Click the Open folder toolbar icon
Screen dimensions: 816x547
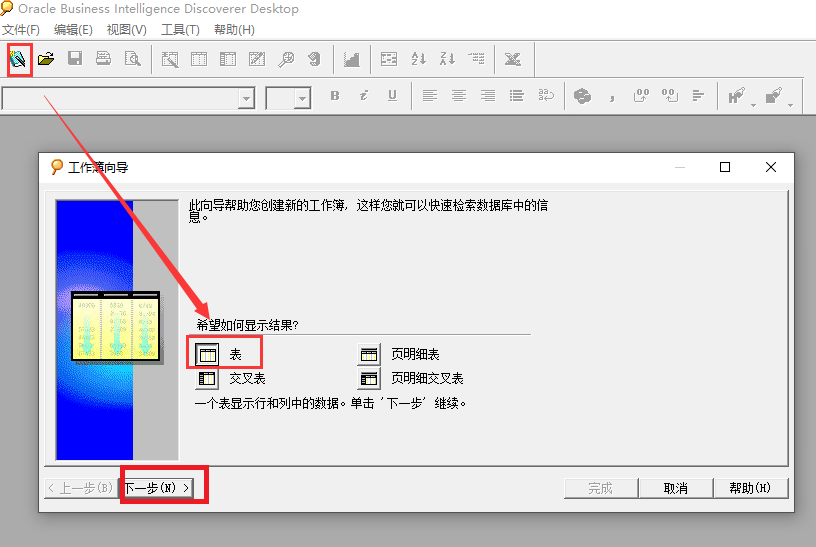(x=46, y=59)
